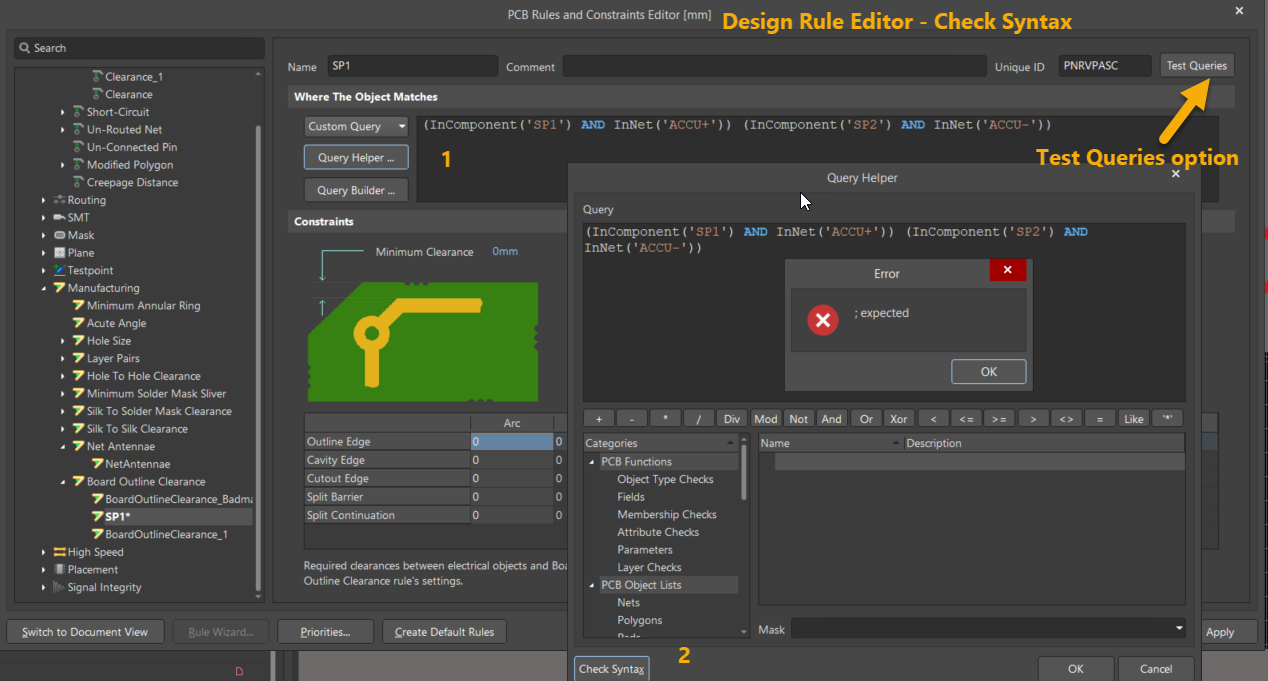Viewport: 1268px width, 681px height.
Task: Click the Routing category icon in tree
Action: [60, 200]
